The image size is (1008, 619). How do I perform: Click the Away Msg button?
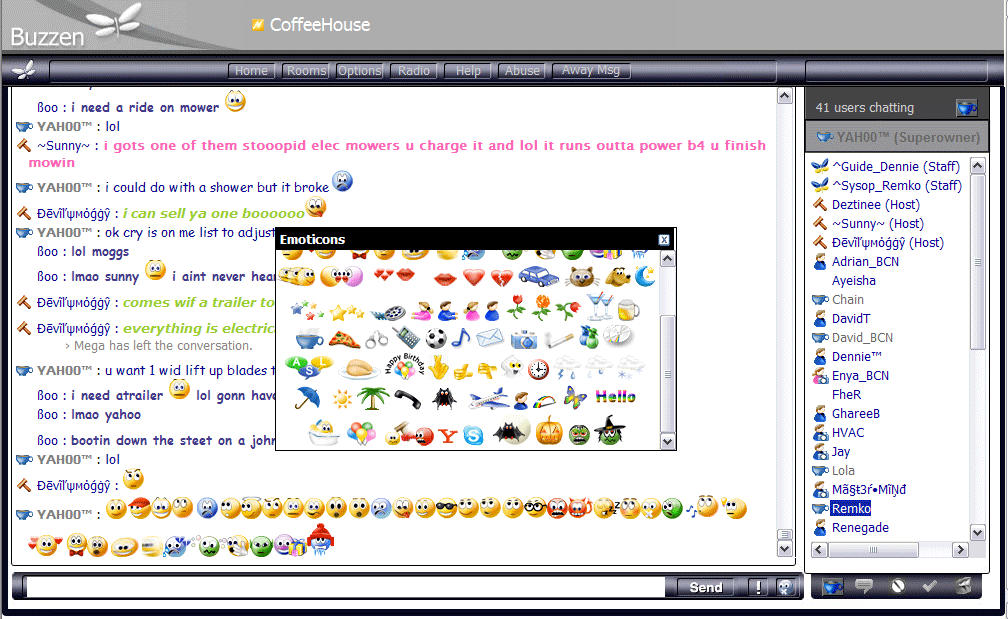tap(591, 70)
